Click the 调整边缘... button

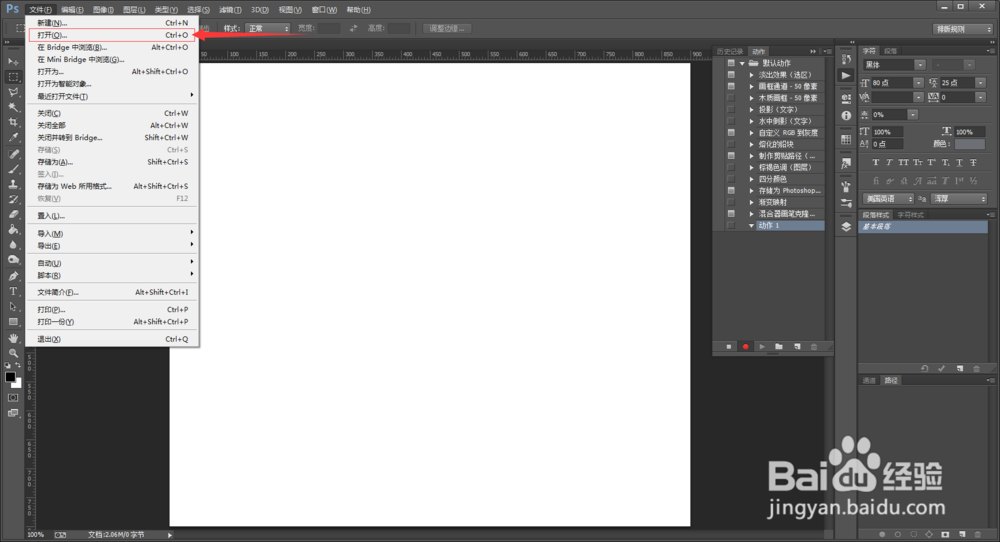[x=447, y=29]
